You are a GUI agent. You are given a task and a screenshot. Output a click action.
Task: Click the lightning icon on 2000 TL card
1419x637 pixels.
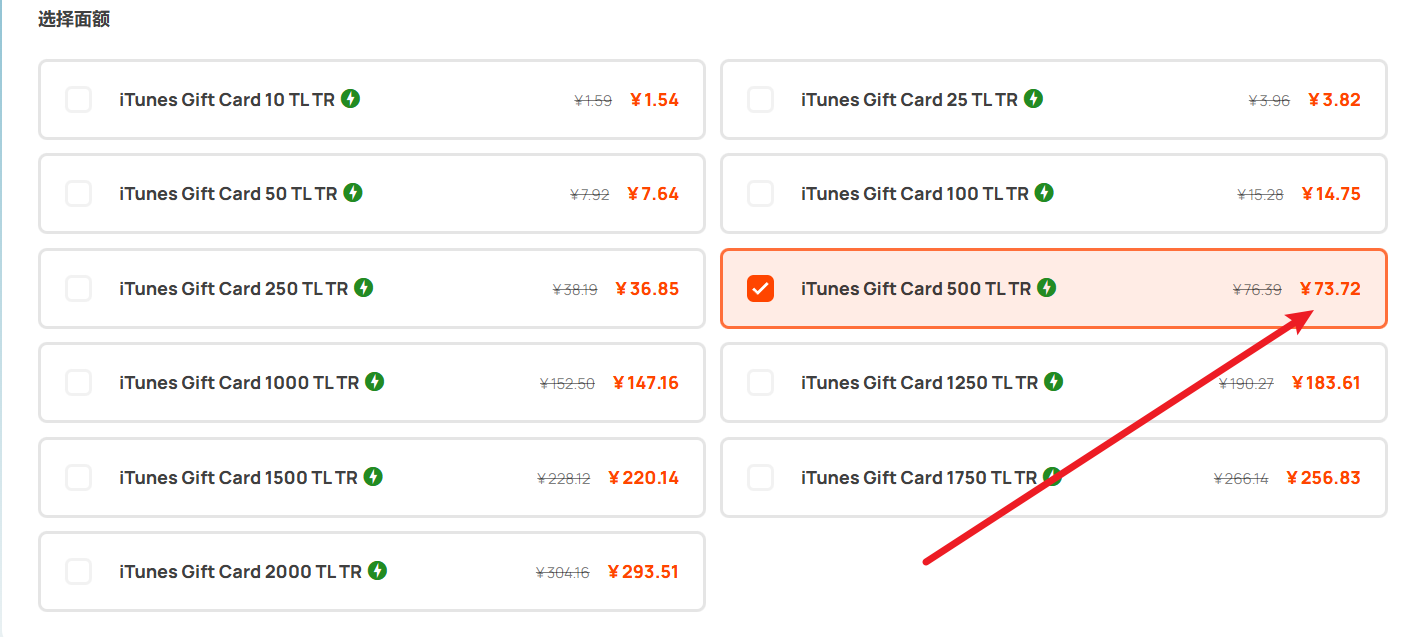tap(377, 570)
